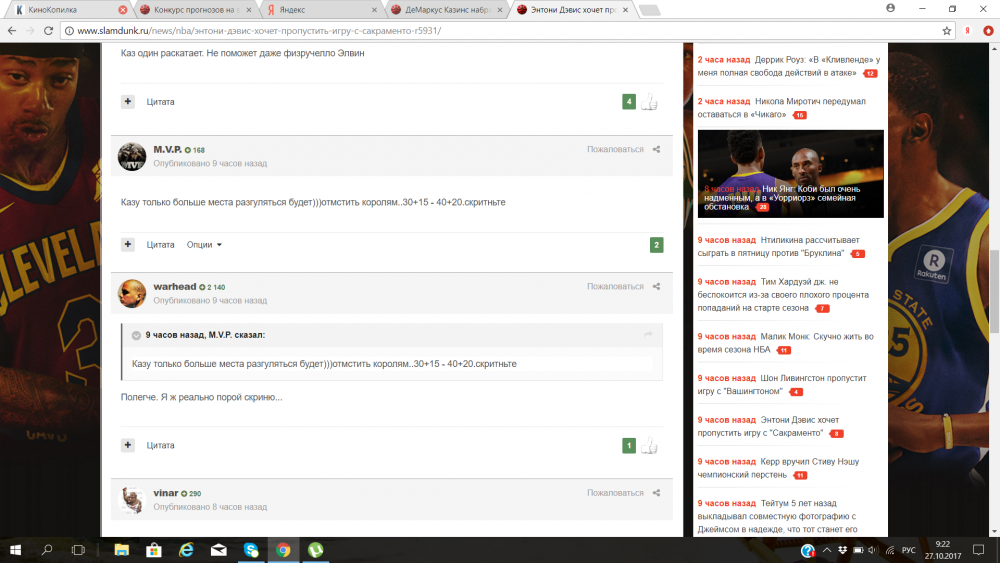
Task: Show hidden system tray icons
Action: pos(826,550)
